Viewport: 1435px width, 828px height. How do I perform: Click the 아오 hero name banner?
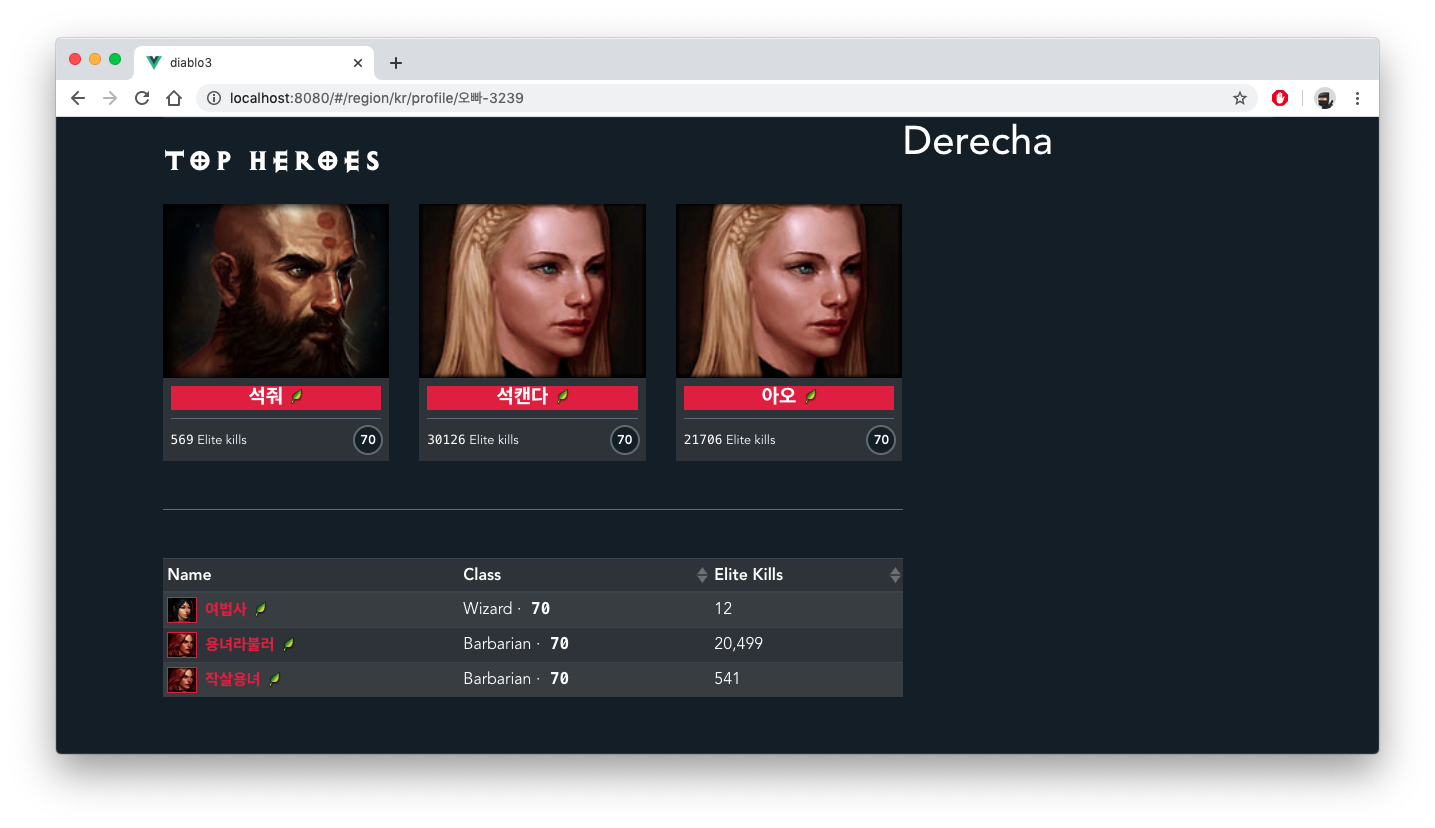789,397
